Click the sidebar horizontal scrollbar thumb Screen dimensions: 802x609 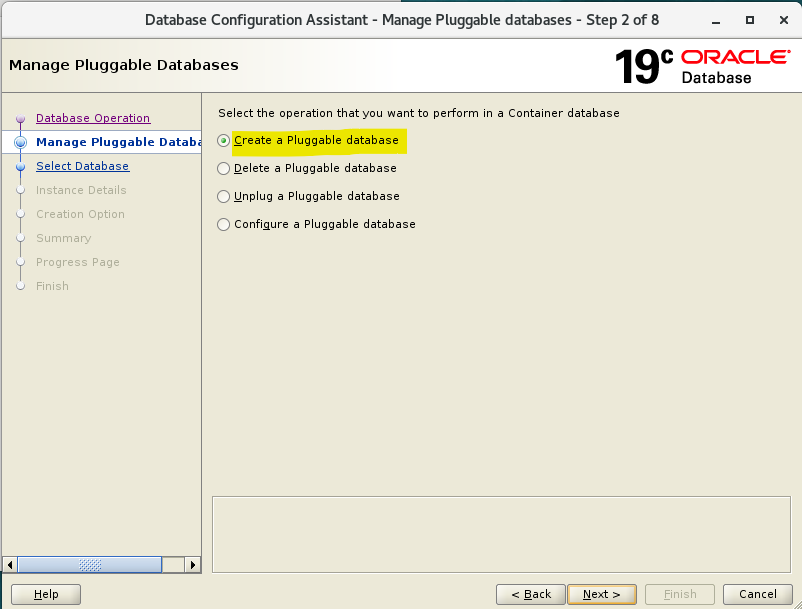click(x=90, y=565)
